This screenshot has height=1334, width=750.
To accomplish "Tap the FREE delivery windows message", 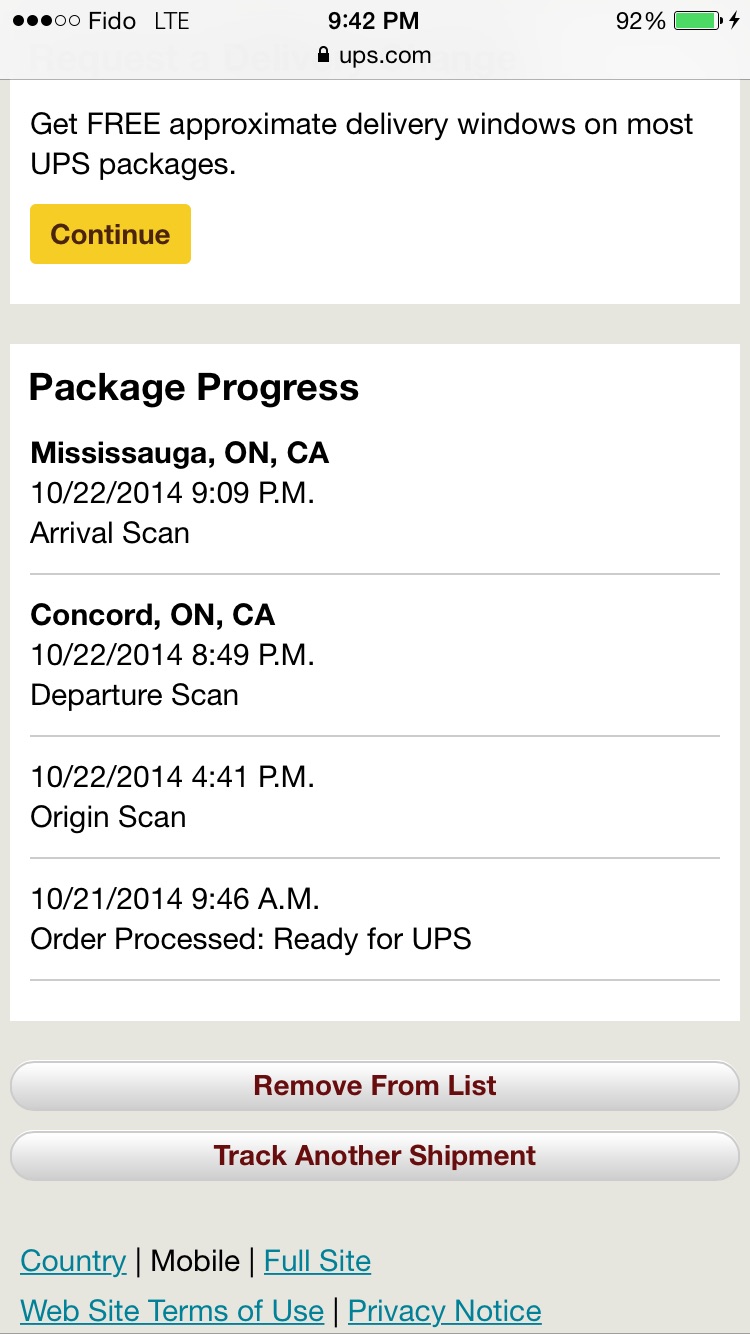I will (362, 144).
